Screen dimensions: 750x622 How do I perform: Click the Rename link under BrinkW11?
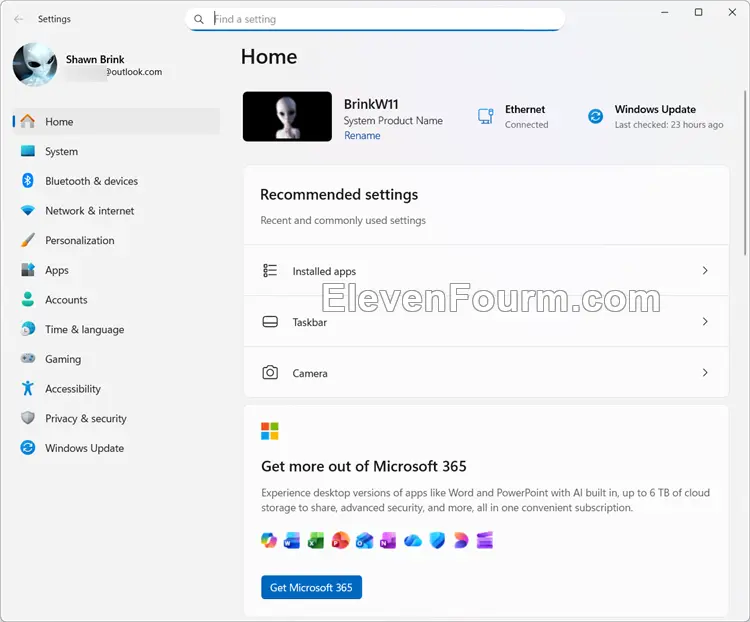tap(362, 135)
